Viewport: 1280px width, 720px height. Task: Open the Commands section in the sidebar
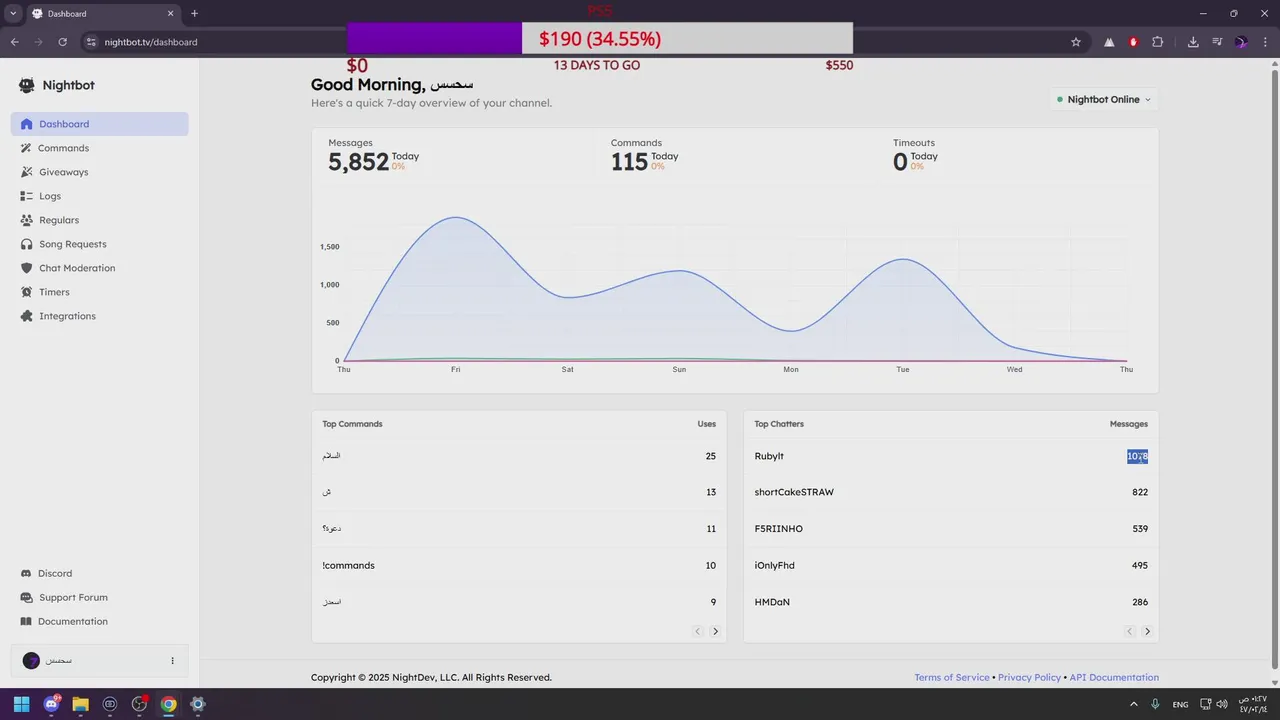(x=99, y=148)
